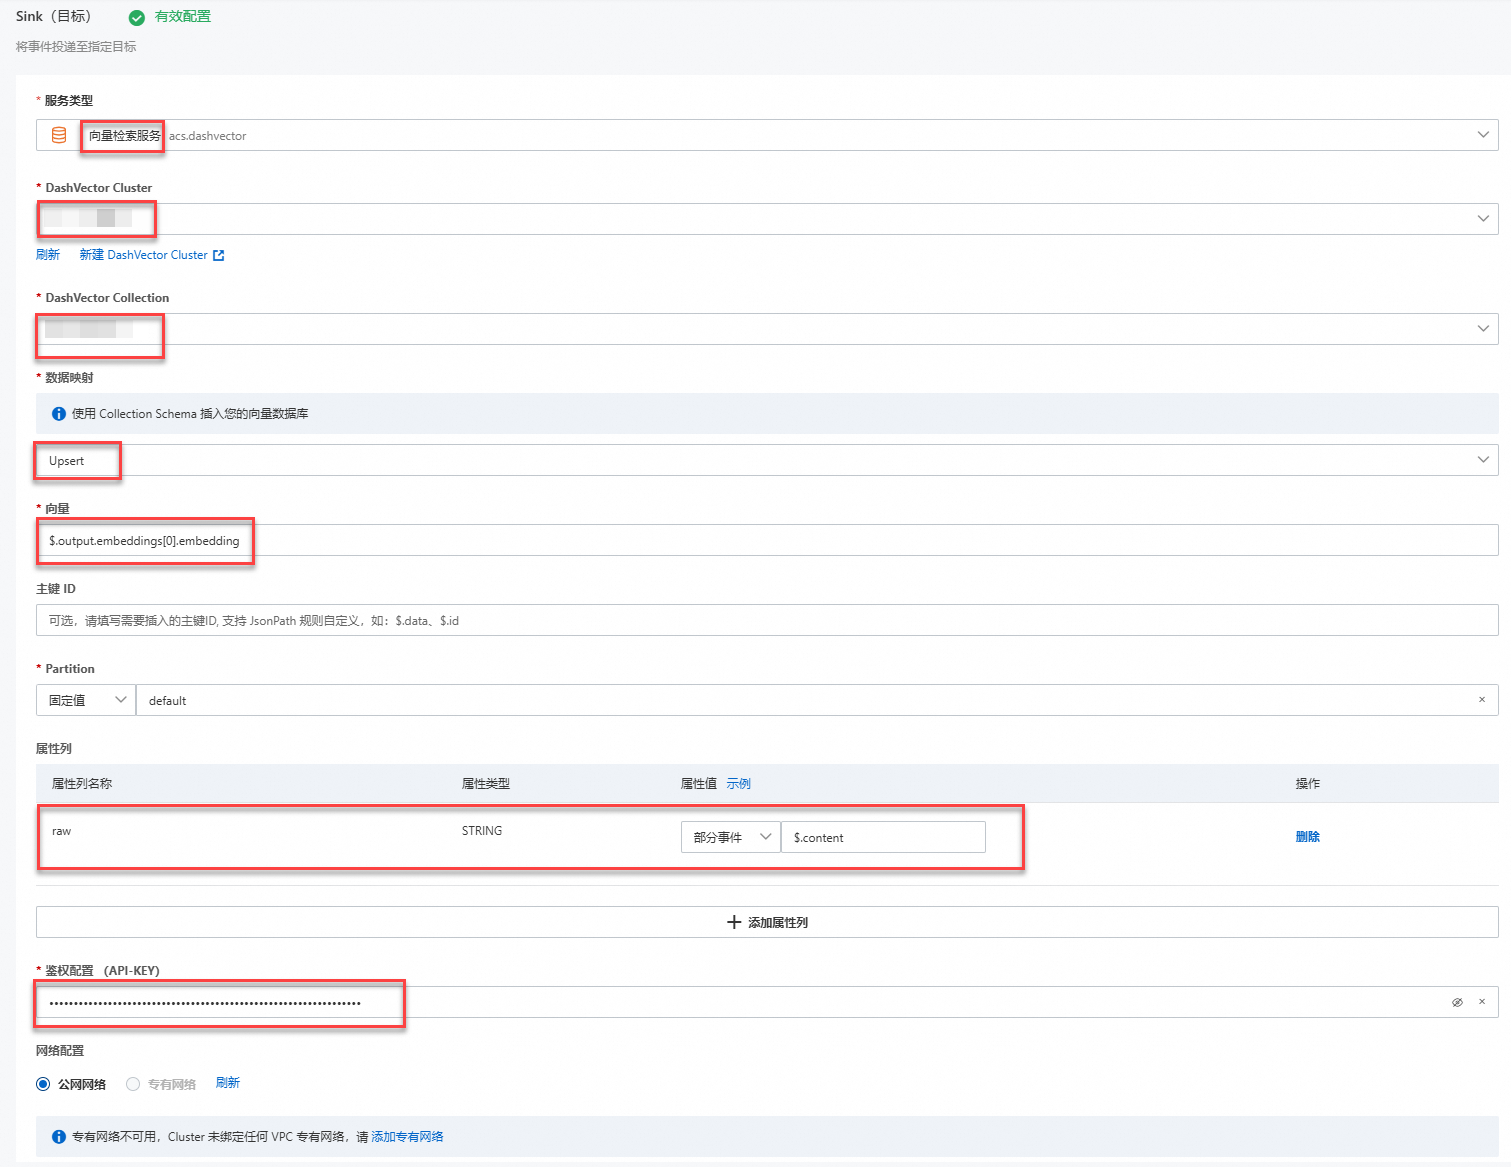Click the 主键 ID input field
The width and height of the screenshot is (1511, 1167).
[767, 620]
